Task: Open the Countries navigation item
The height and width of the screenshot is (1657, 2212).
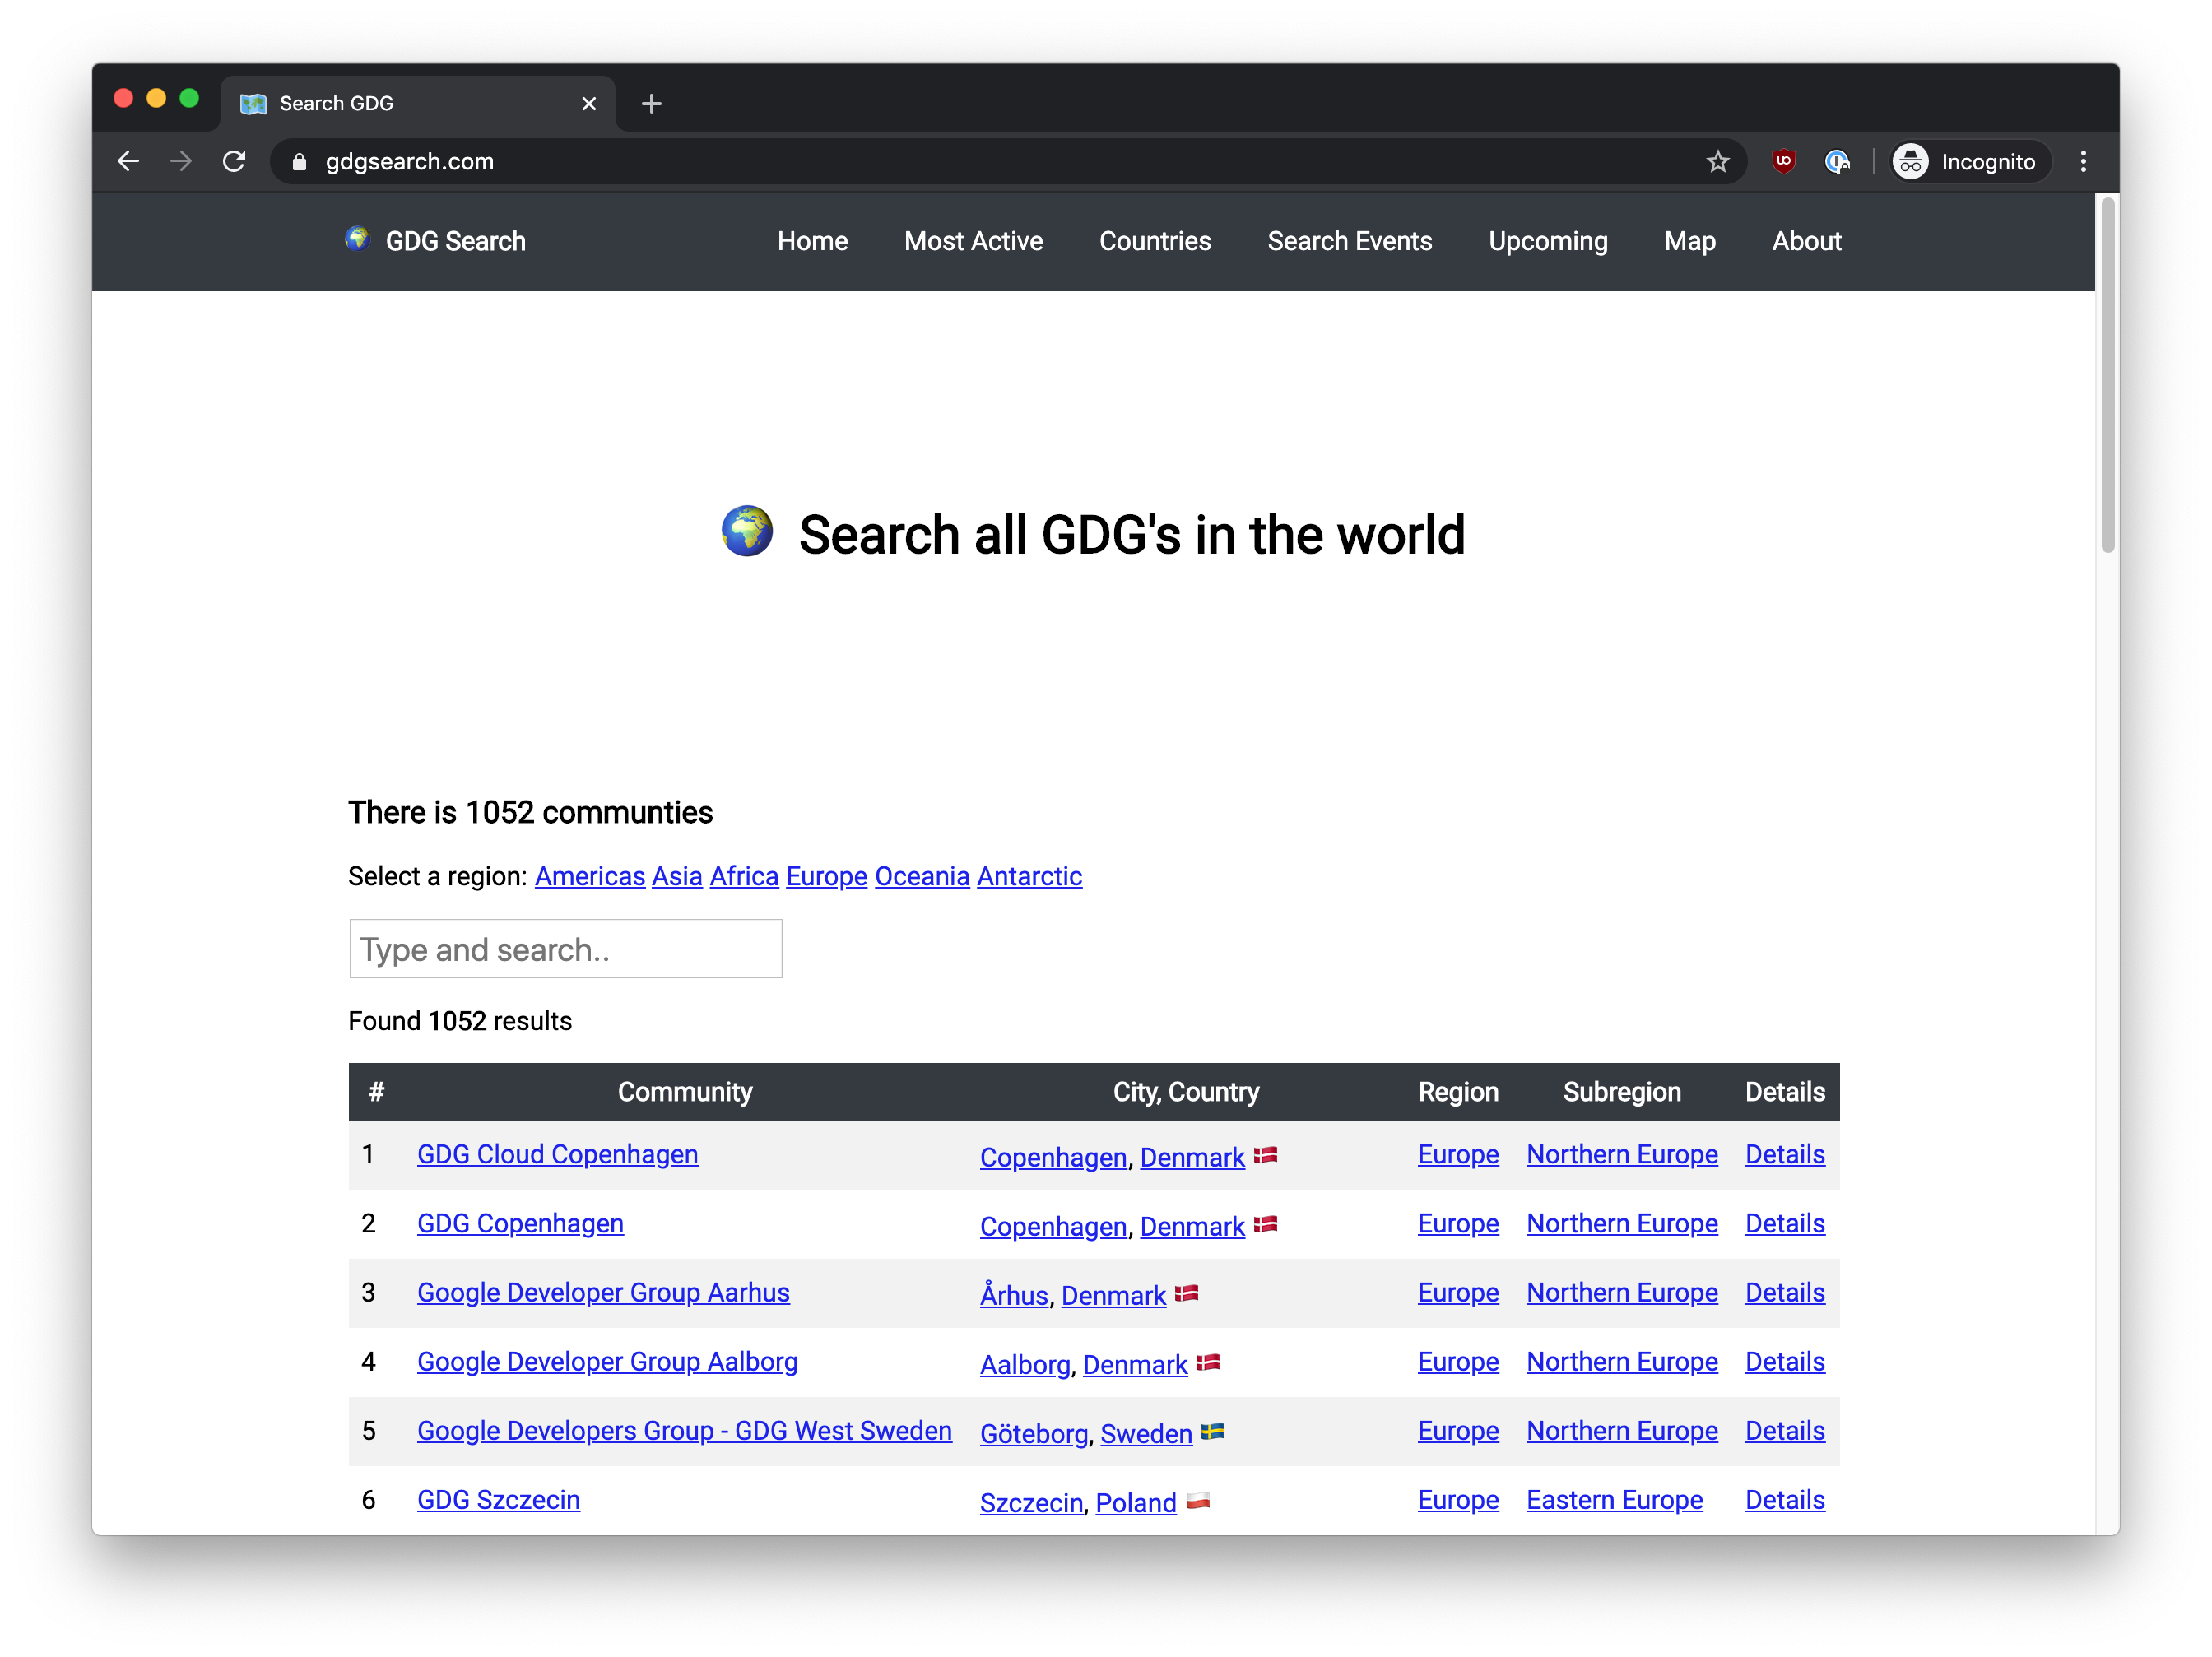Action: (x=1155, y=241)
